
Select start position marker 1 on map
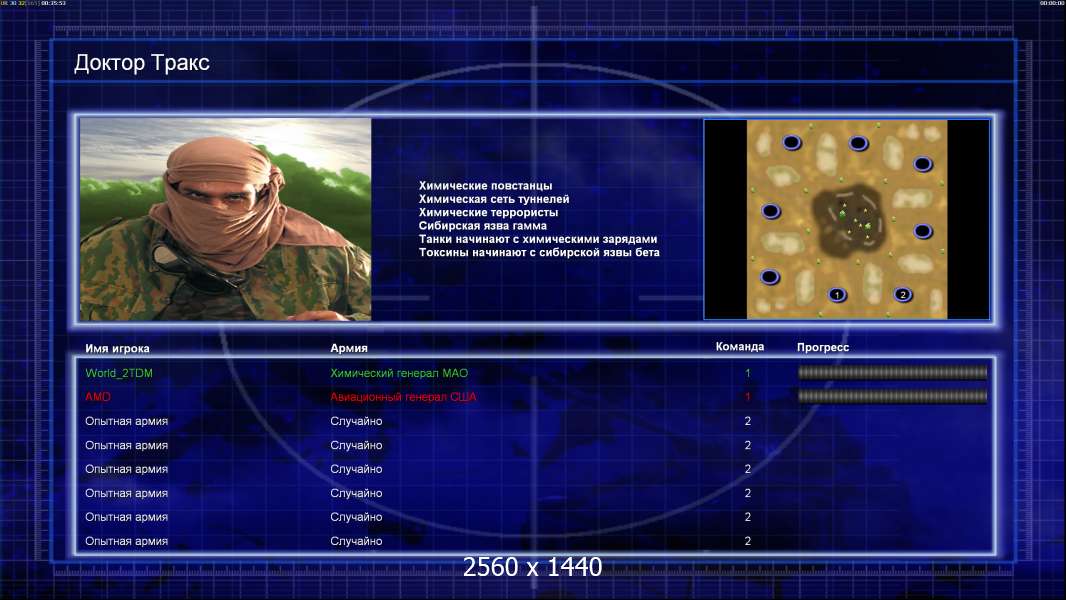[x=837, y=295]
